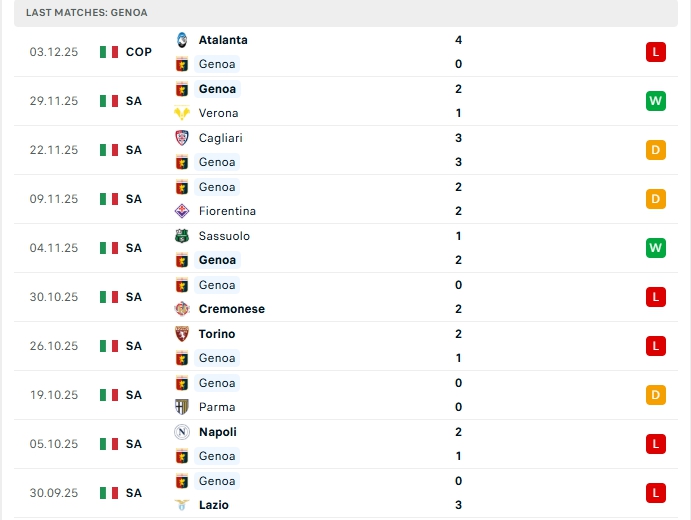Click the Torino club crest
The height and width of the screenshot is (520, 691).
(x=182, y=334)
